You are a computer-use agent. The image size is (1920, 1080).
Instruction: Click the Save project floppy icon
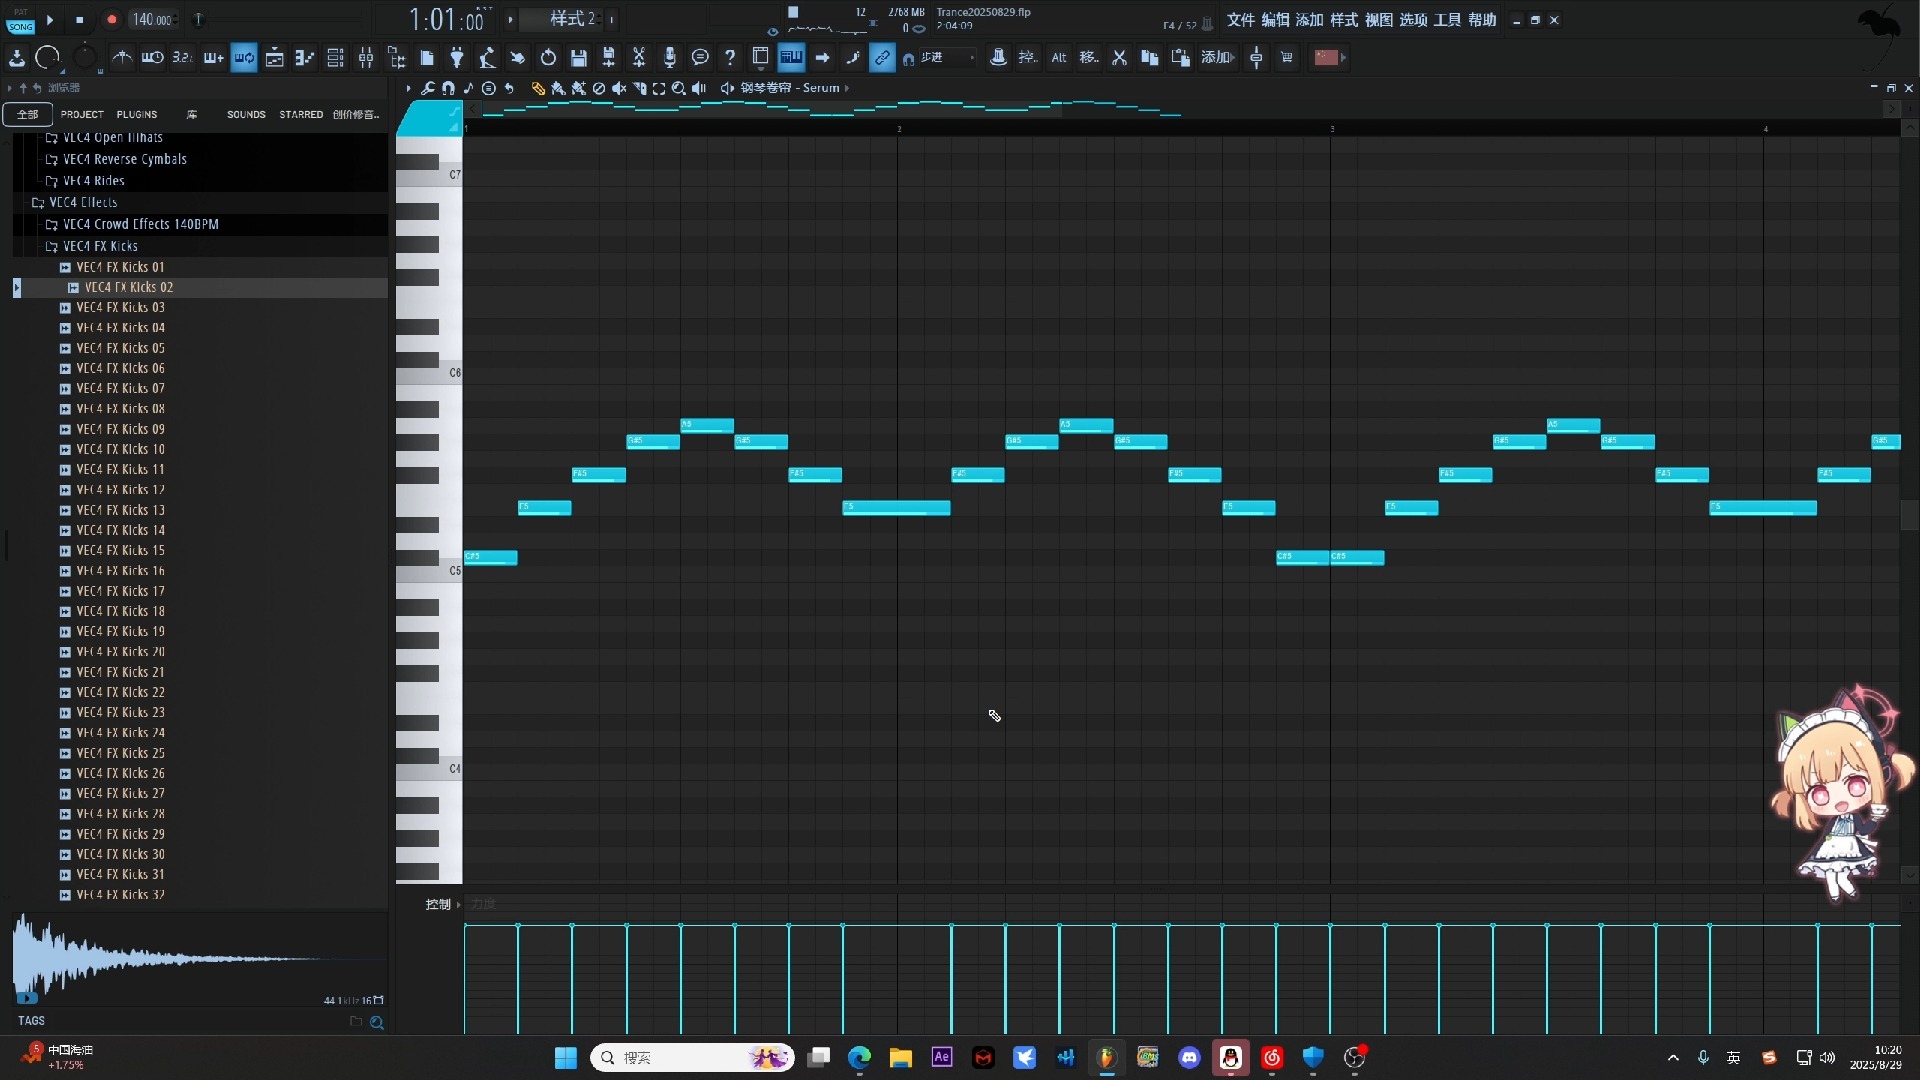578,58
